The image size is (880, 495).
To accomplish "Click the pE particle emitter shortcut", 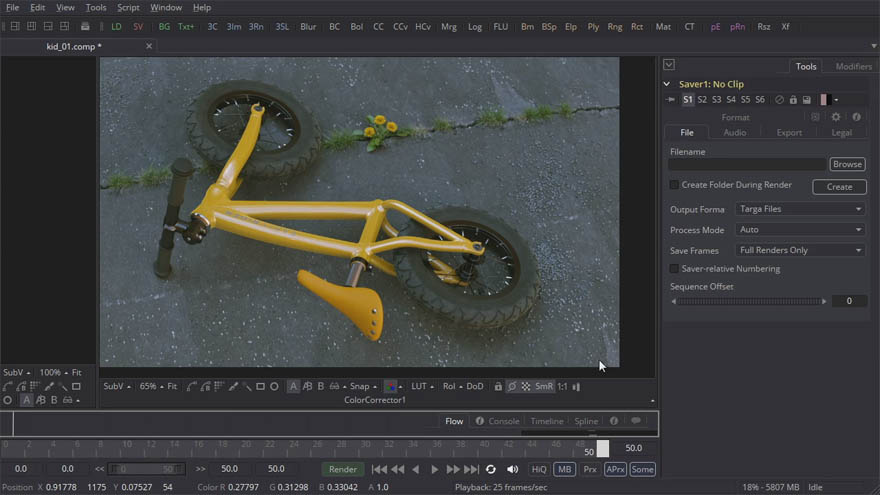I will click(x=715, y=26).
